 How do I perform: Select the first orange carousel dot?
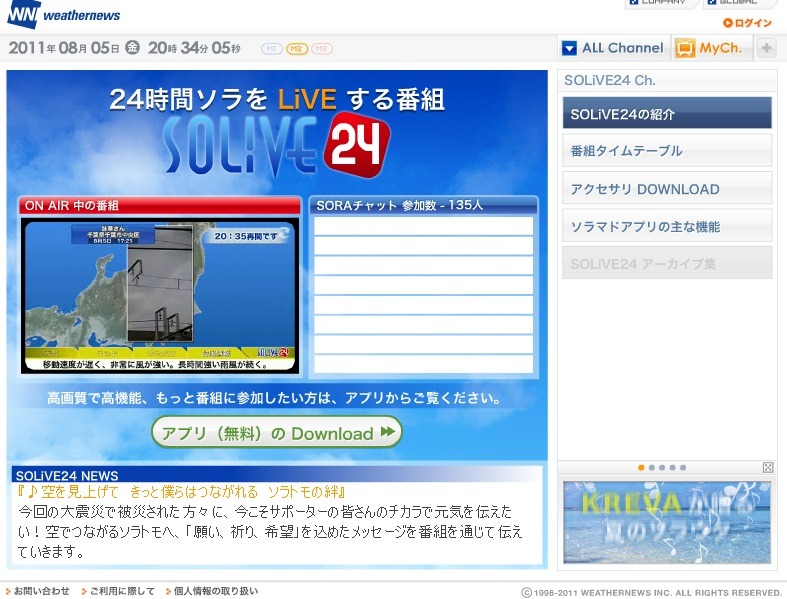pos(641,467)
